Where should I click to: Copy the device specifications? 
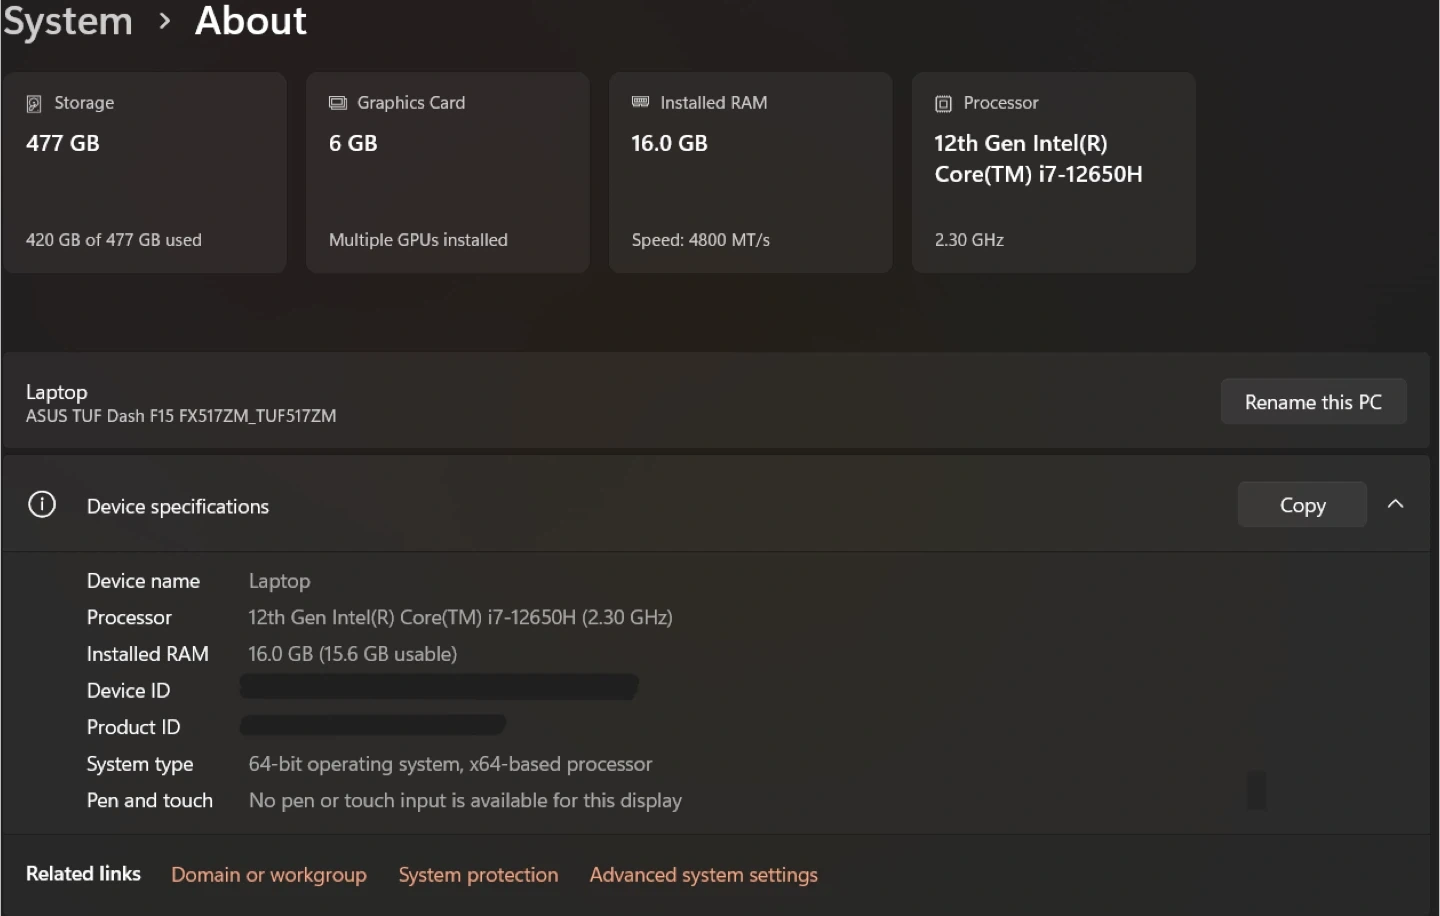click(x=1301, y=505)
